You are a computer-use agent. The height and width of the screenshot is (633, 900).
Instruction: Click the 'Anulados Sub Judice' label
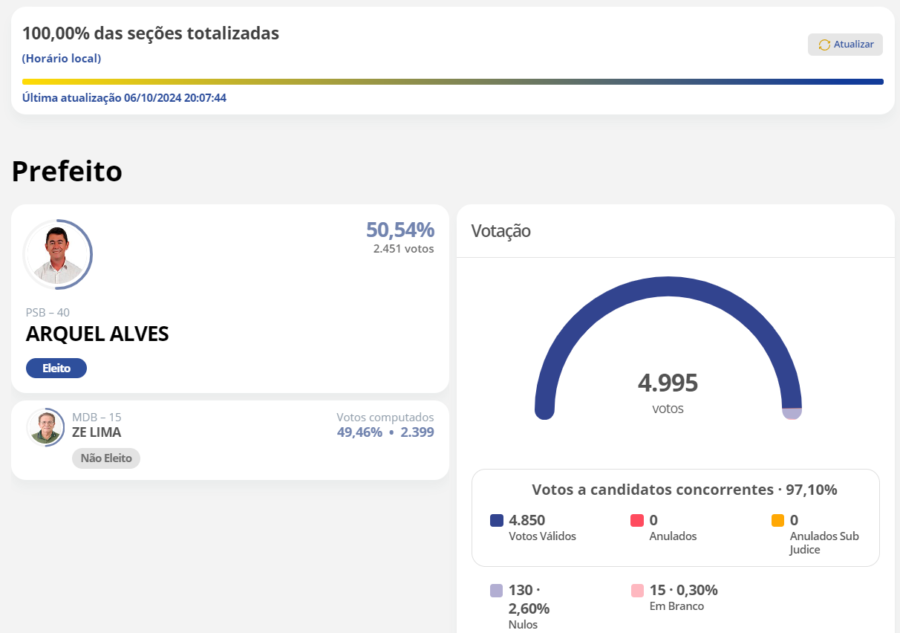(x=824, y=543)
